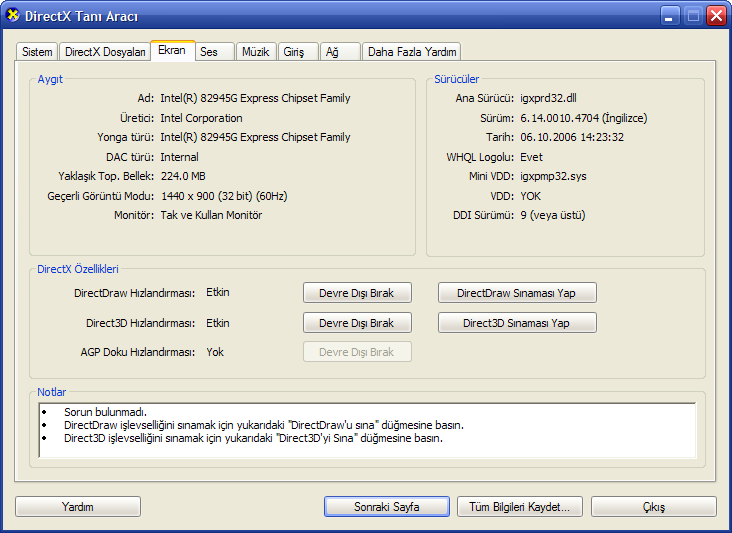The image size is (732, 533).
Task: Open the Ağ tab
Action: point(340,52)
